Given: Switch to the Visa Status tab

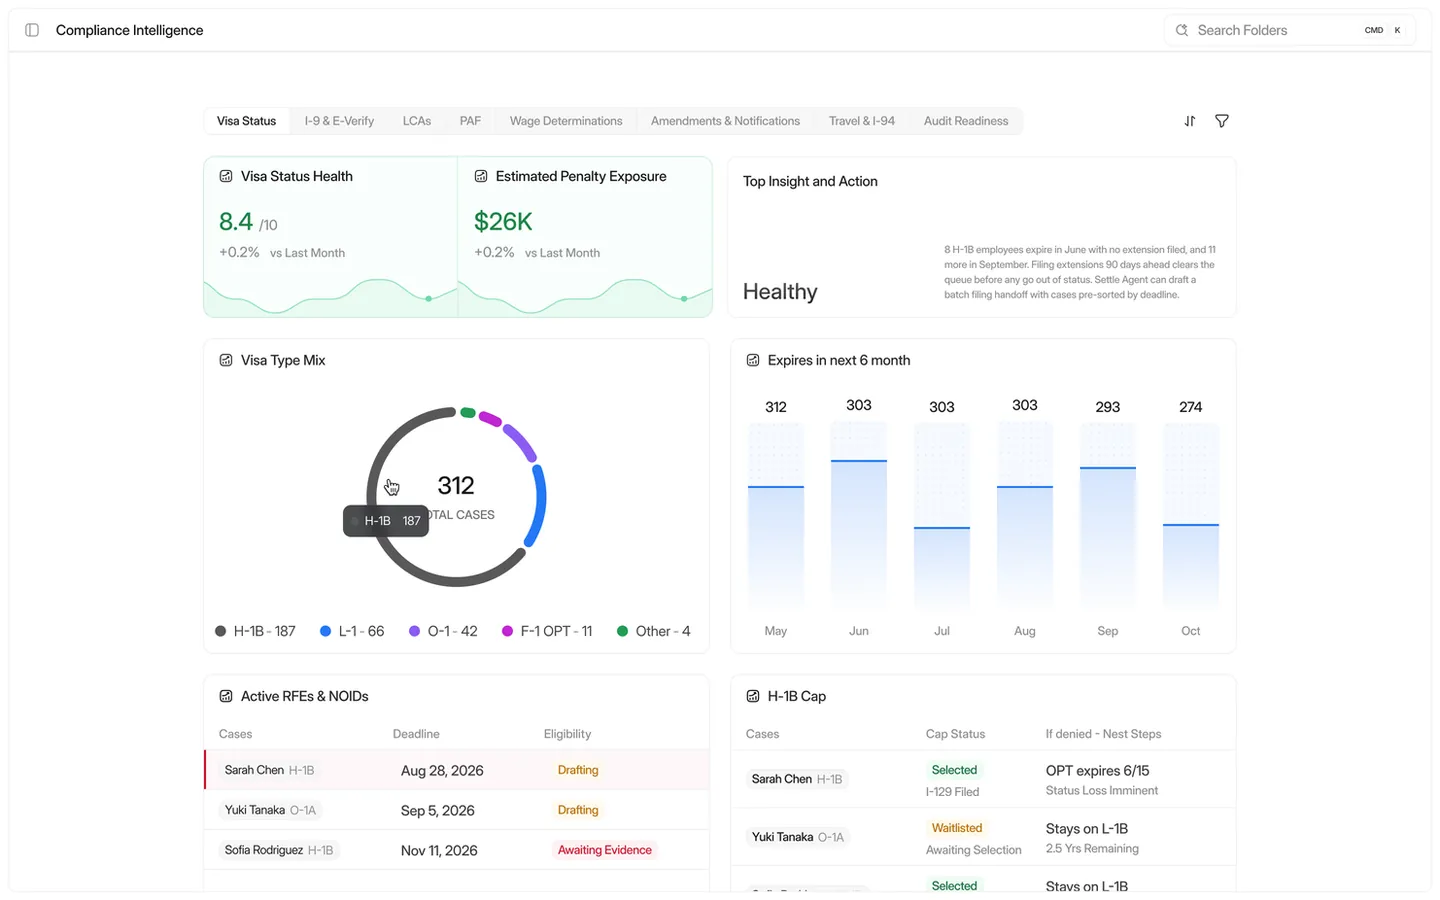Looking at the screenshot, I should [246, 121].
